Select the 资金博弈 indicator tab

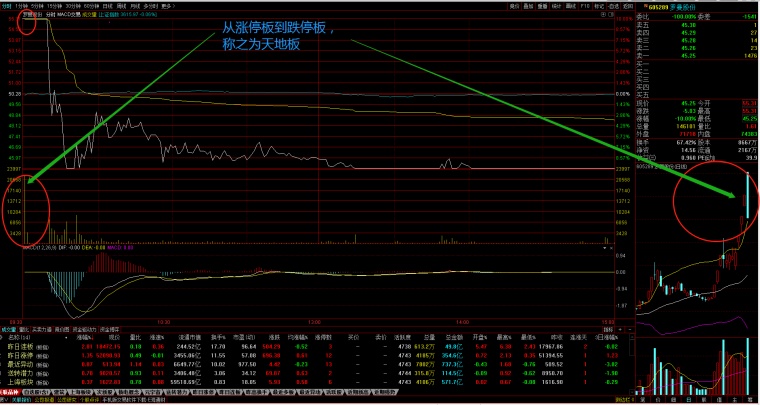point(110,329)
